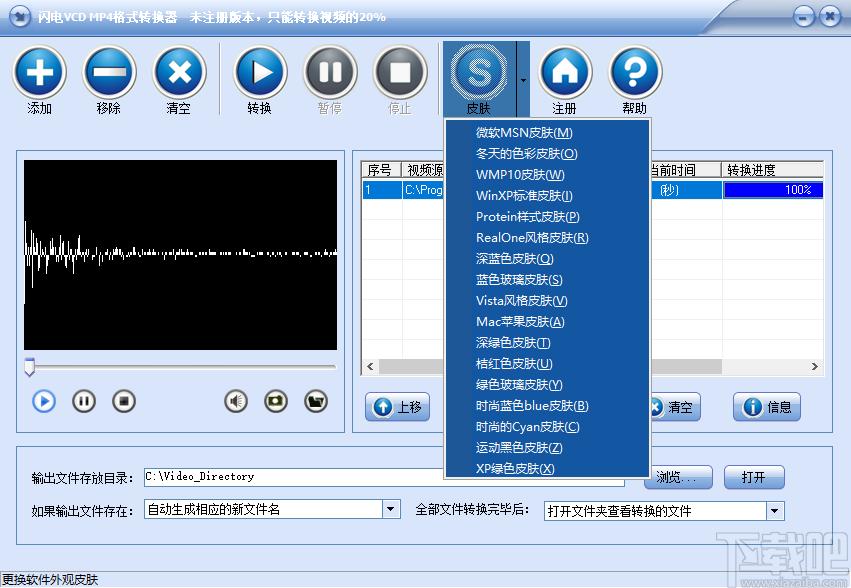Mute audio with the speaker icon

click(236, 402)
